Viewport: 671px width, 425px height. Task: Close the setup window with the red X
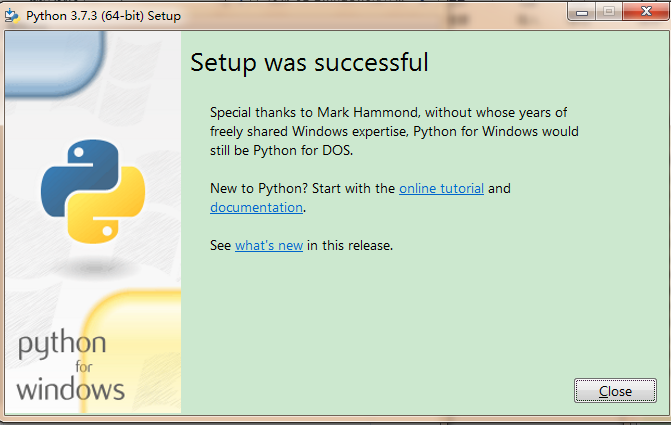pos(645,12)
